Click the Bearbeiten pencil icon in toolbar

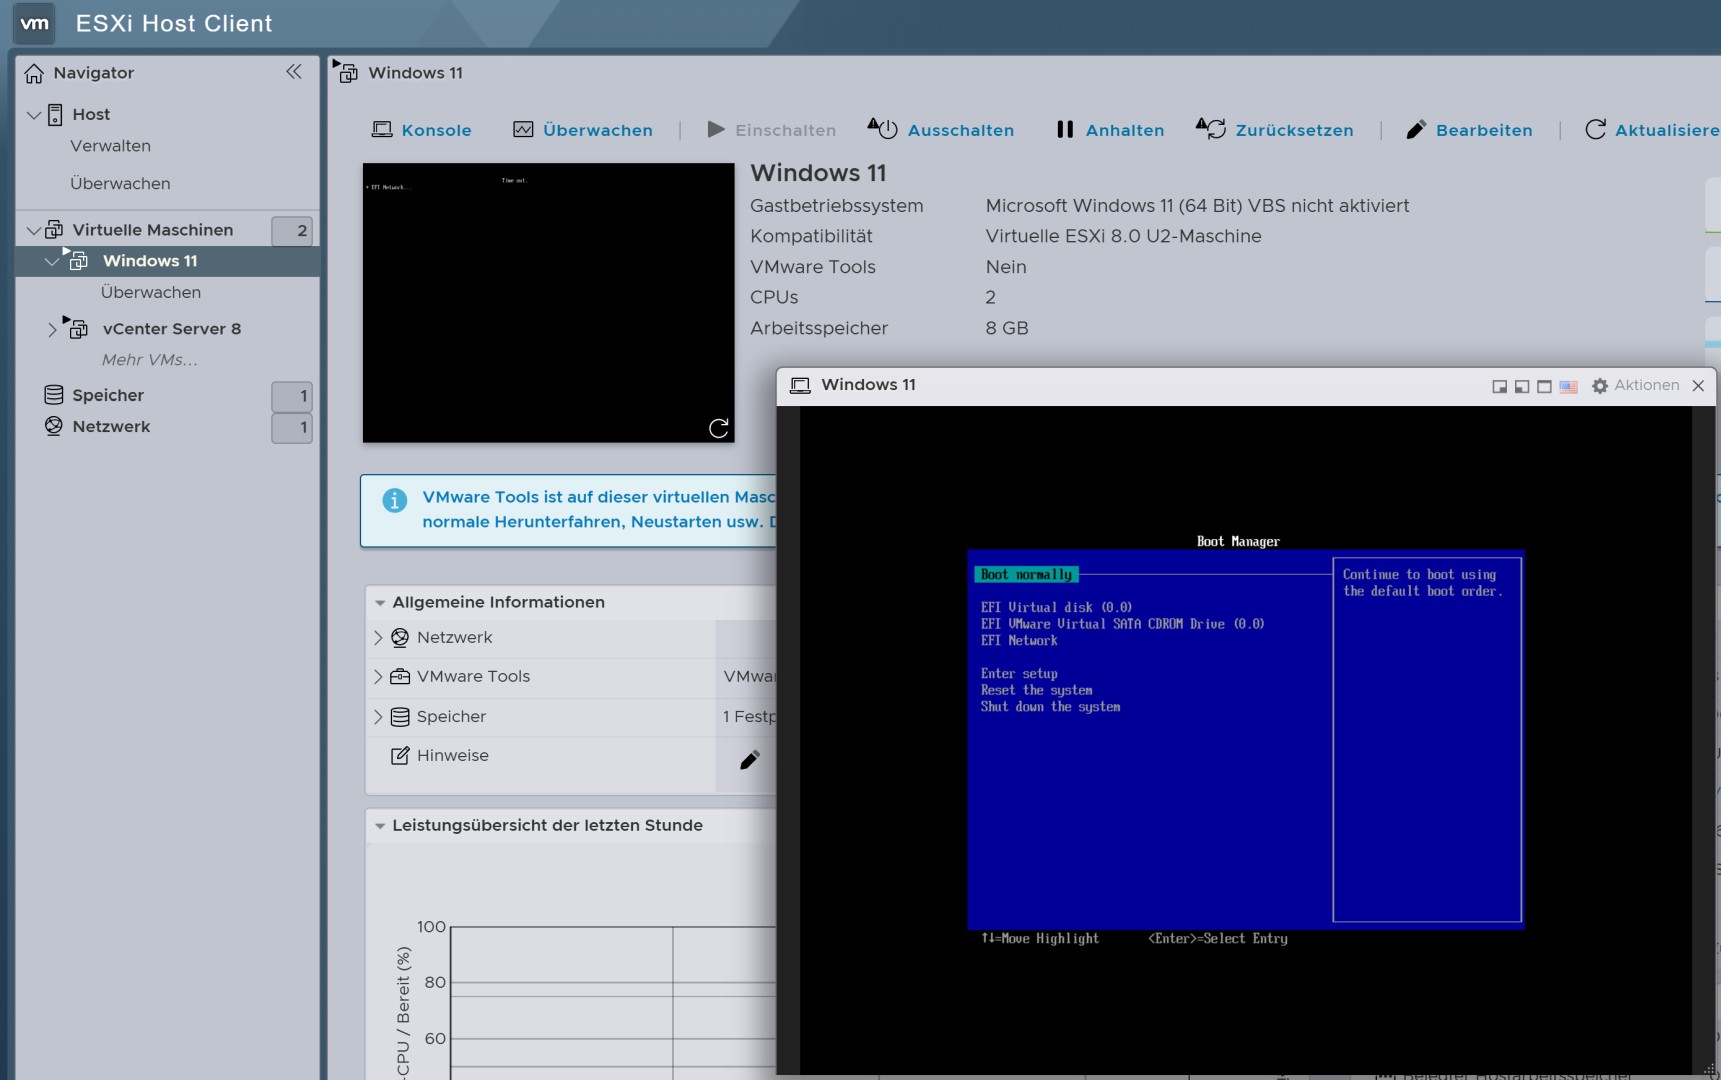pos(1416,129)
